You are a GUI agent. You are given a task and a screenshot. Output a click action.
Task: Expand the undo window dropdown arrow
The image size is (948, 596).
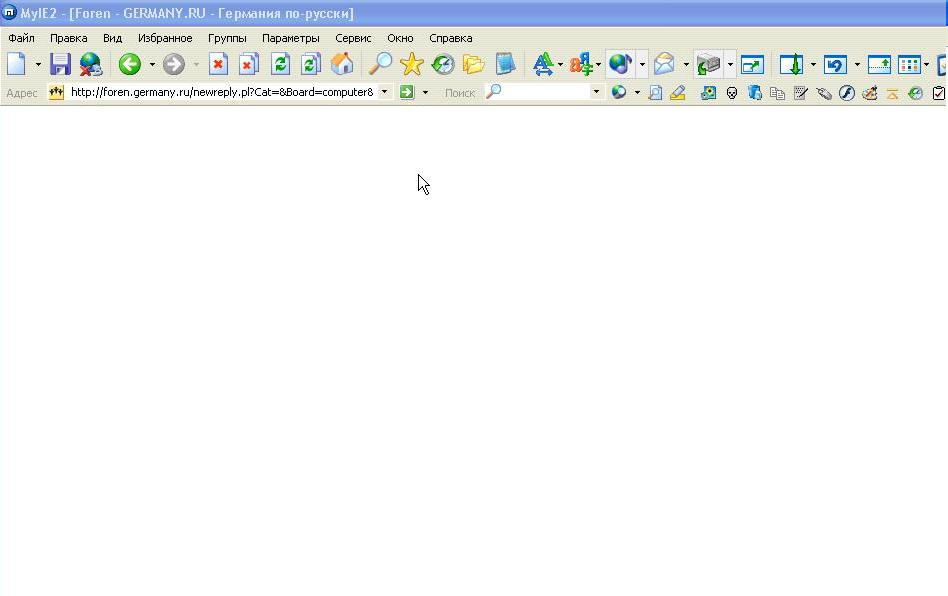coord(857,64)
